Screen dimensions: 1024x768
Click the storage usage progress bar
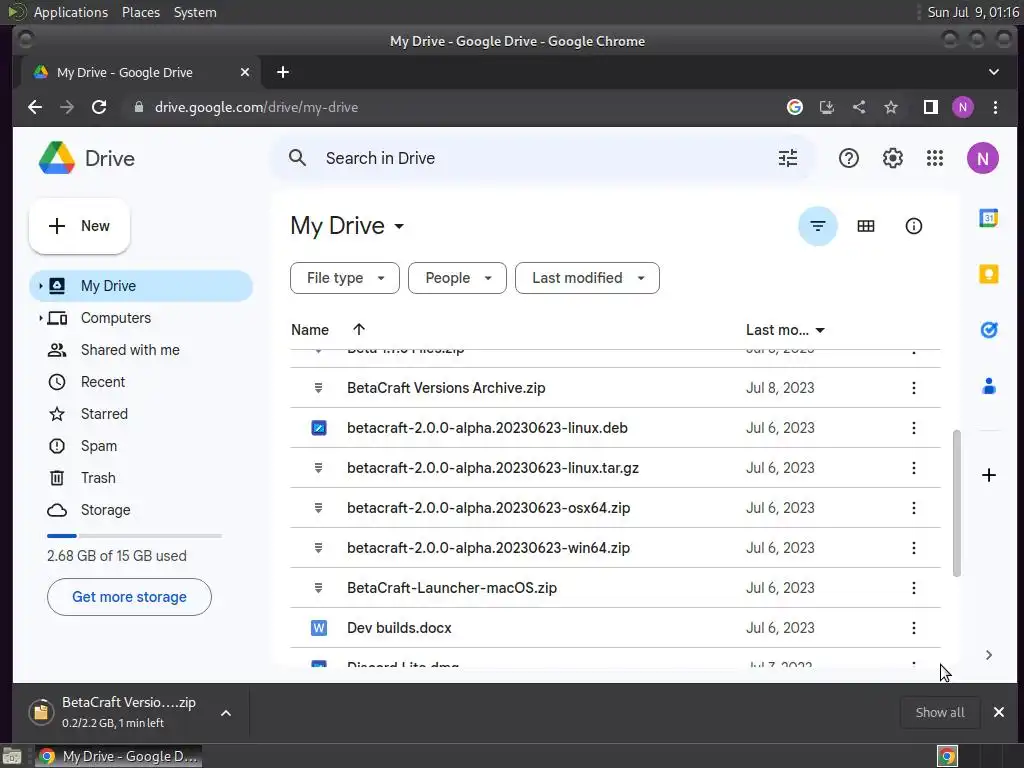[134, 536]
